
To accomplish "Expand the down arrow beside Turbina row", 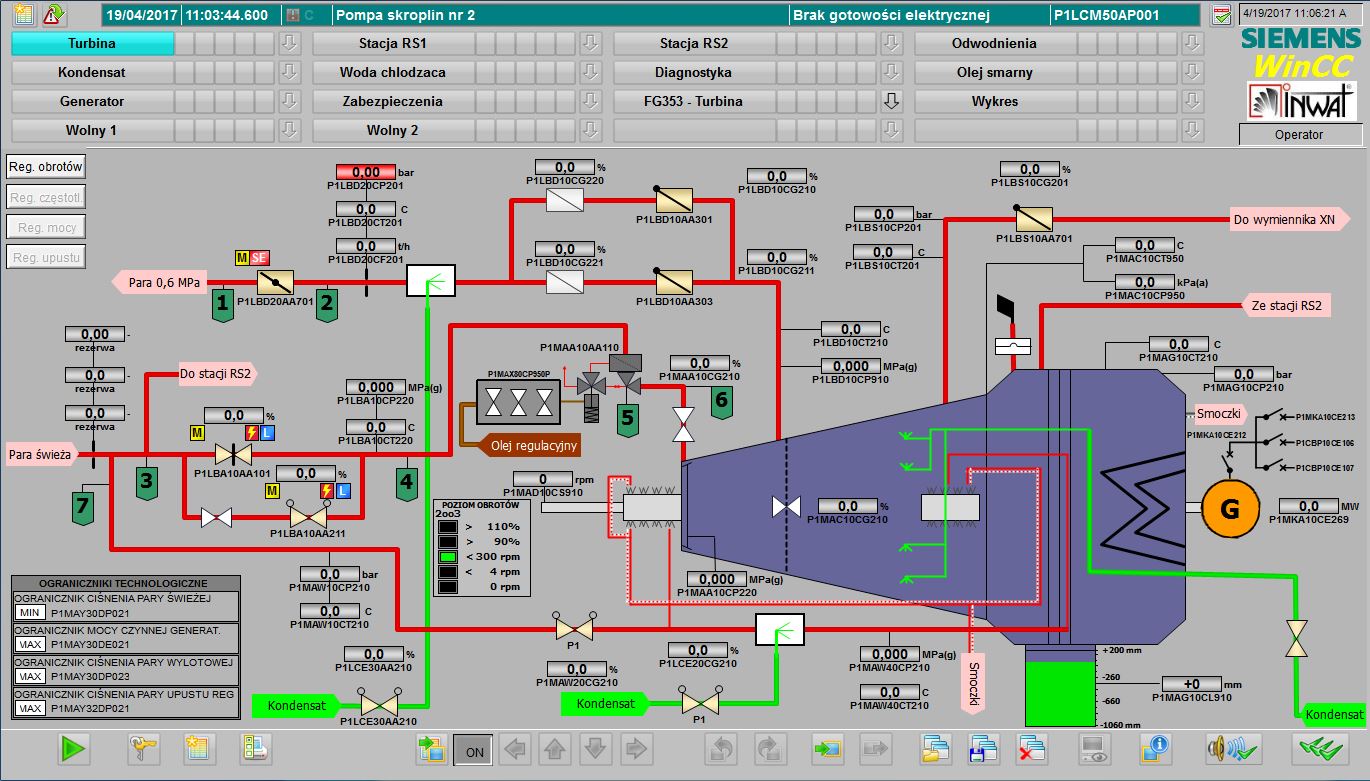I will 289,44.
